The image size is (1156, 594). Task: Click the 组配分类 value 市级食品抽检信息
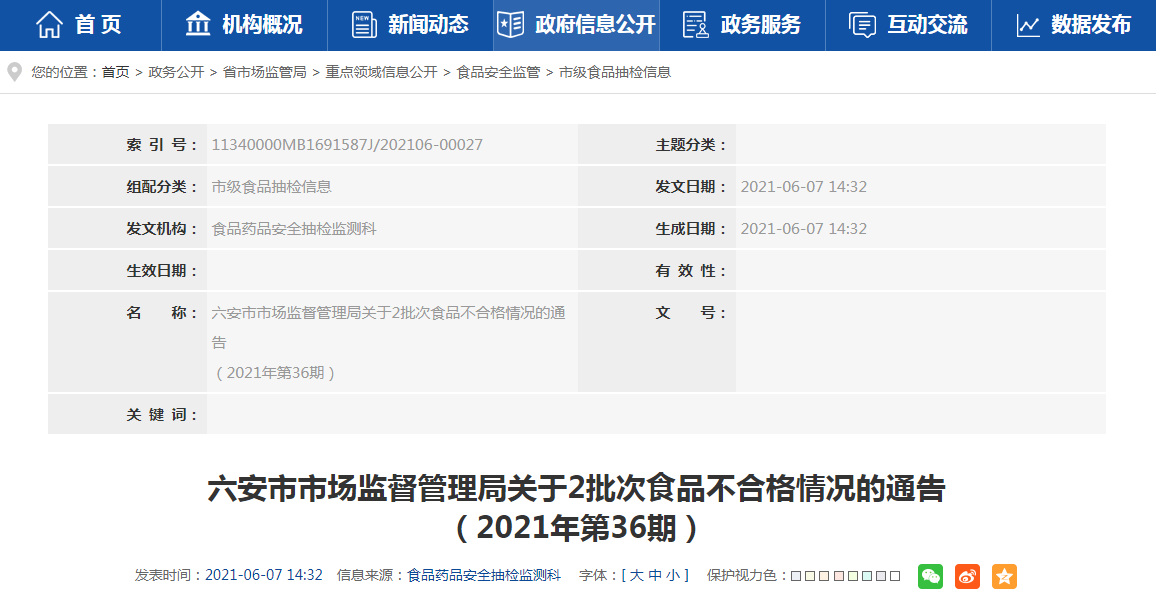[x=271, y=187]
